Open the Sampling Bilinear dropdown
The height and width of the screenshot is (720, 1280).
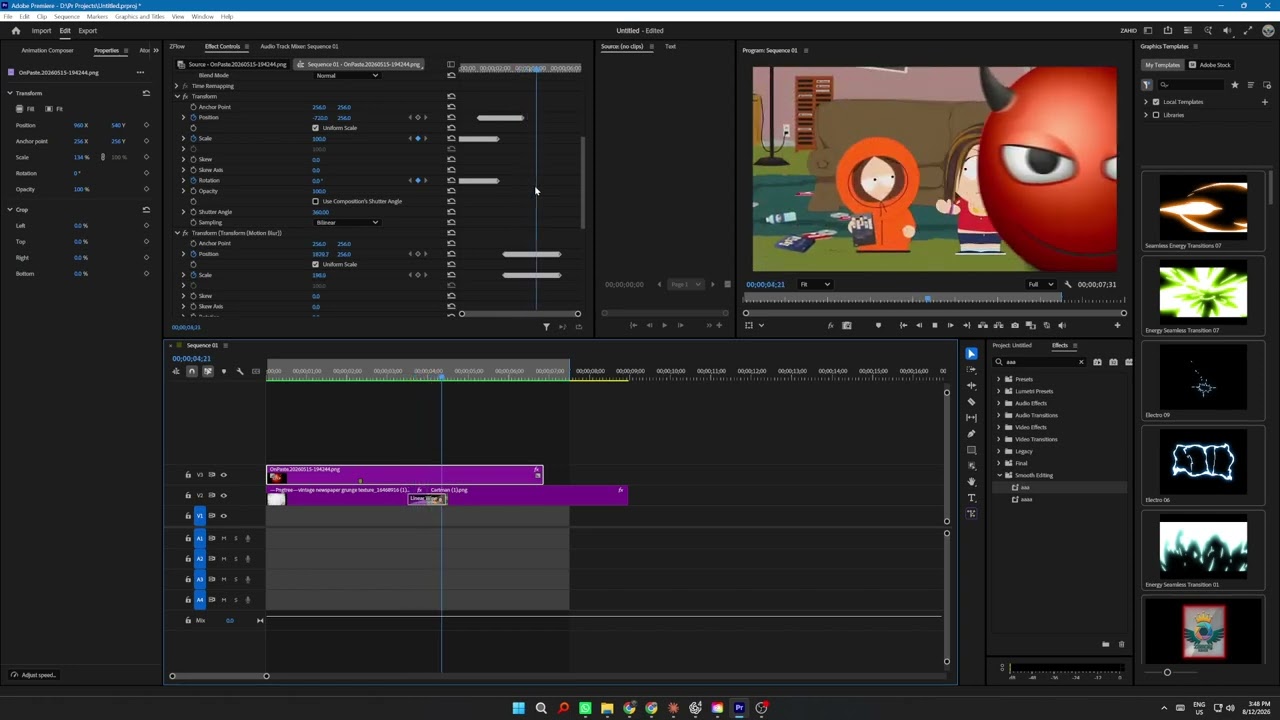(346, 222)
